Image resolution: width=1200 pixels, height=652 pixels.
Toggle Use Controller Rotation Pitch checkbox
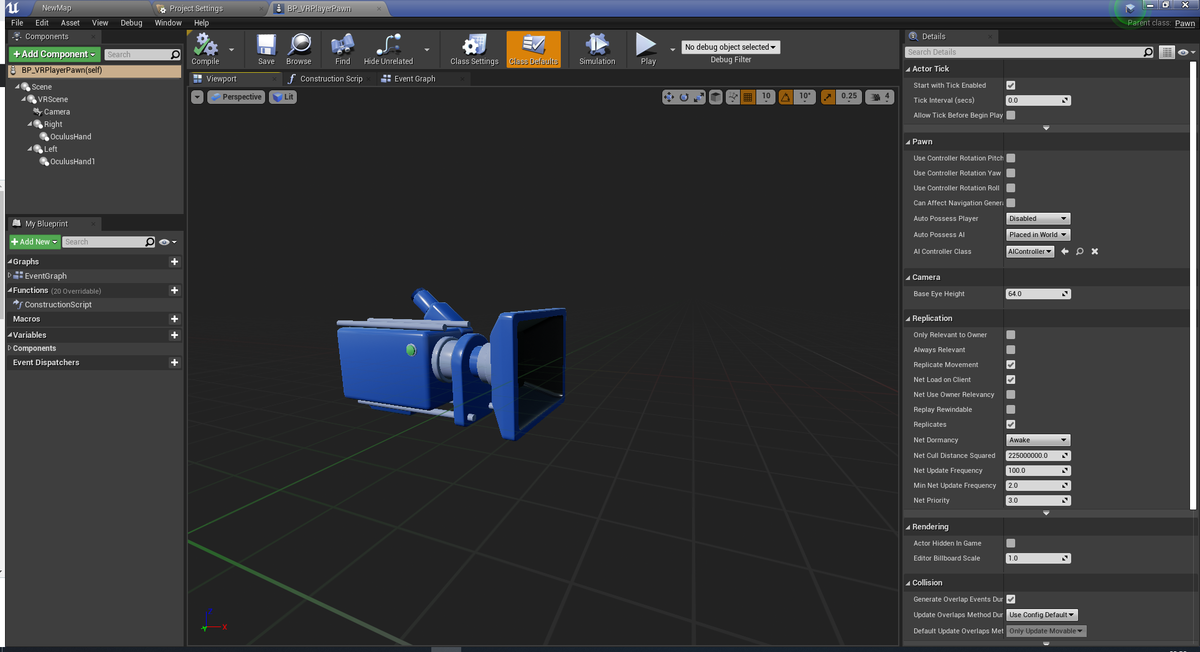[x=1011, y=158]
